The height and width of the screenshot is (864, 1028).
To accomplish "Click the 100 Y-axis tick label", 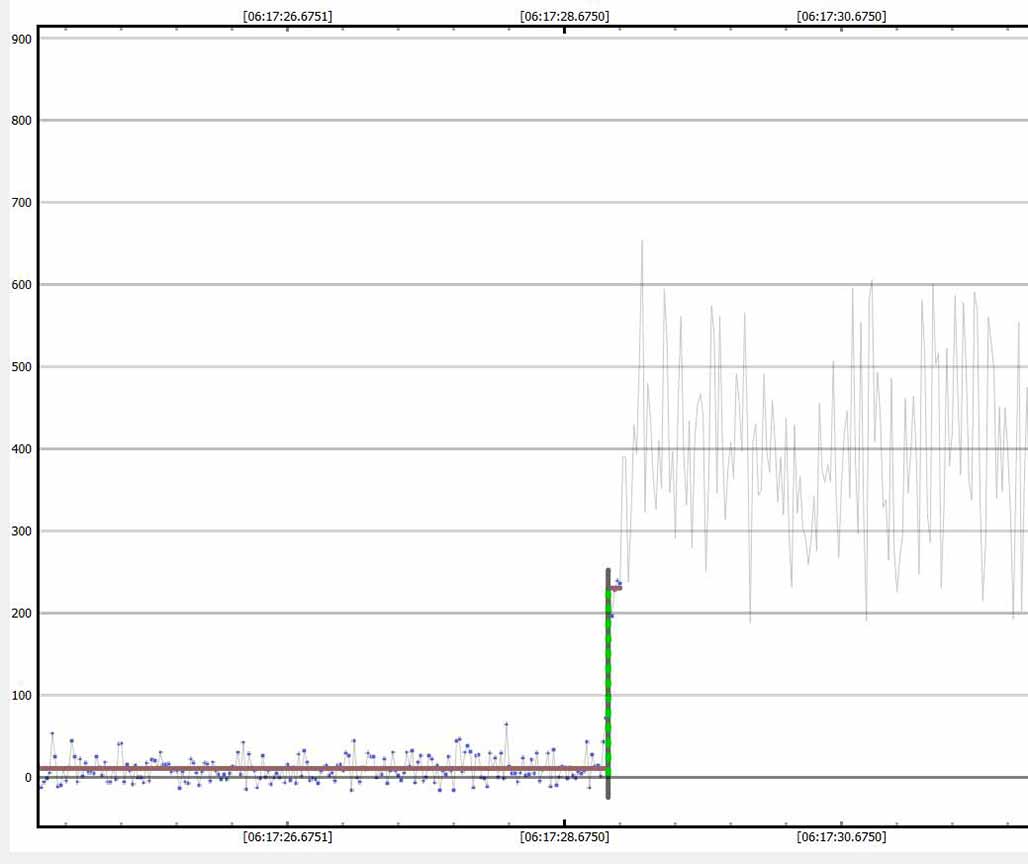I will point(21,695).
